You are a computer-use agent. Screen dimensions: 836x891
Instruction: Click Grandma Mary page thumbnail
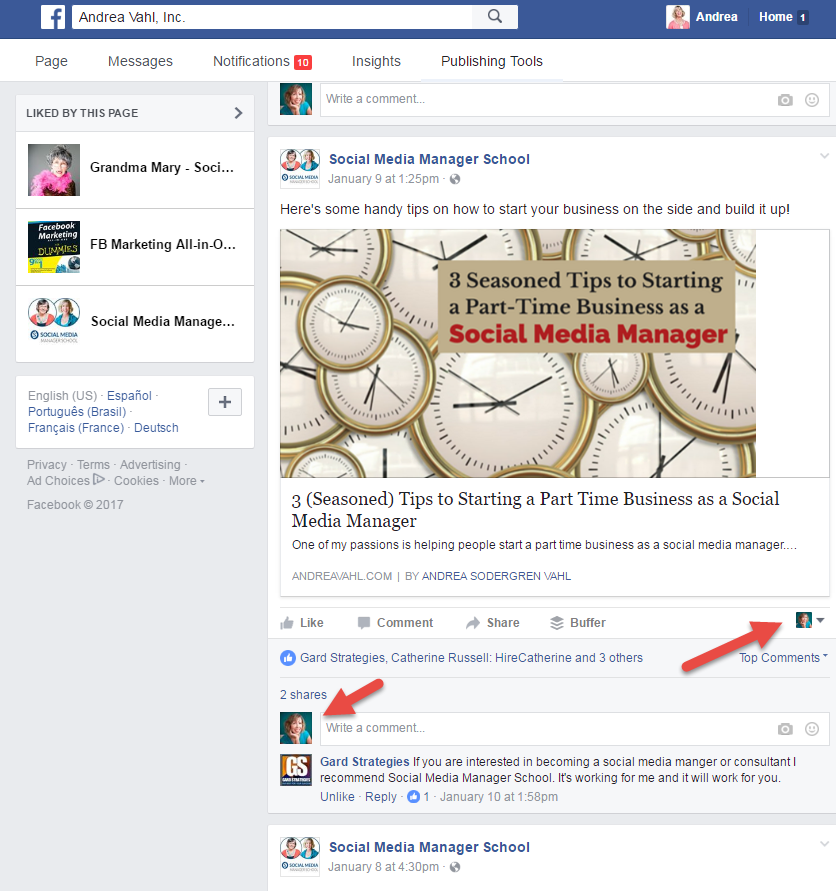[54, 170]
